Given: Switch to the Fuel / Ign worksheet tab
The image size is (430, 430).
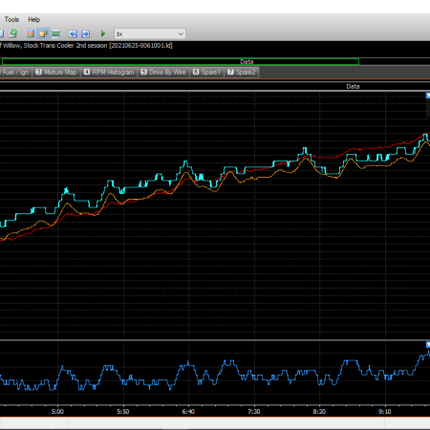Looking at the screenshot, I should [x=15, y=72].
